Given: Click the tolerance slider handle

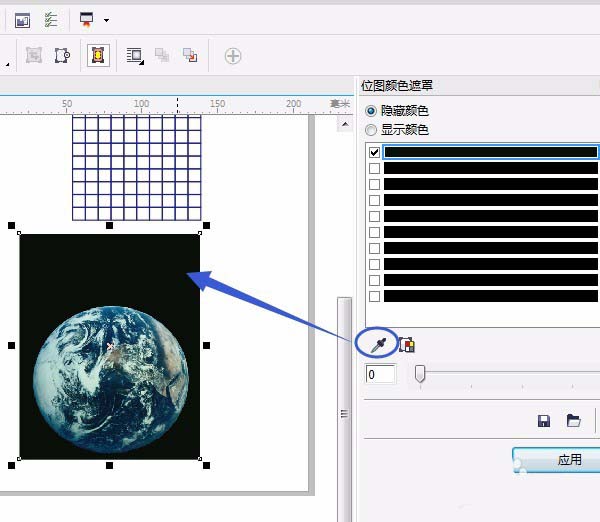Looking at the screenshot, I should (420, 374).
